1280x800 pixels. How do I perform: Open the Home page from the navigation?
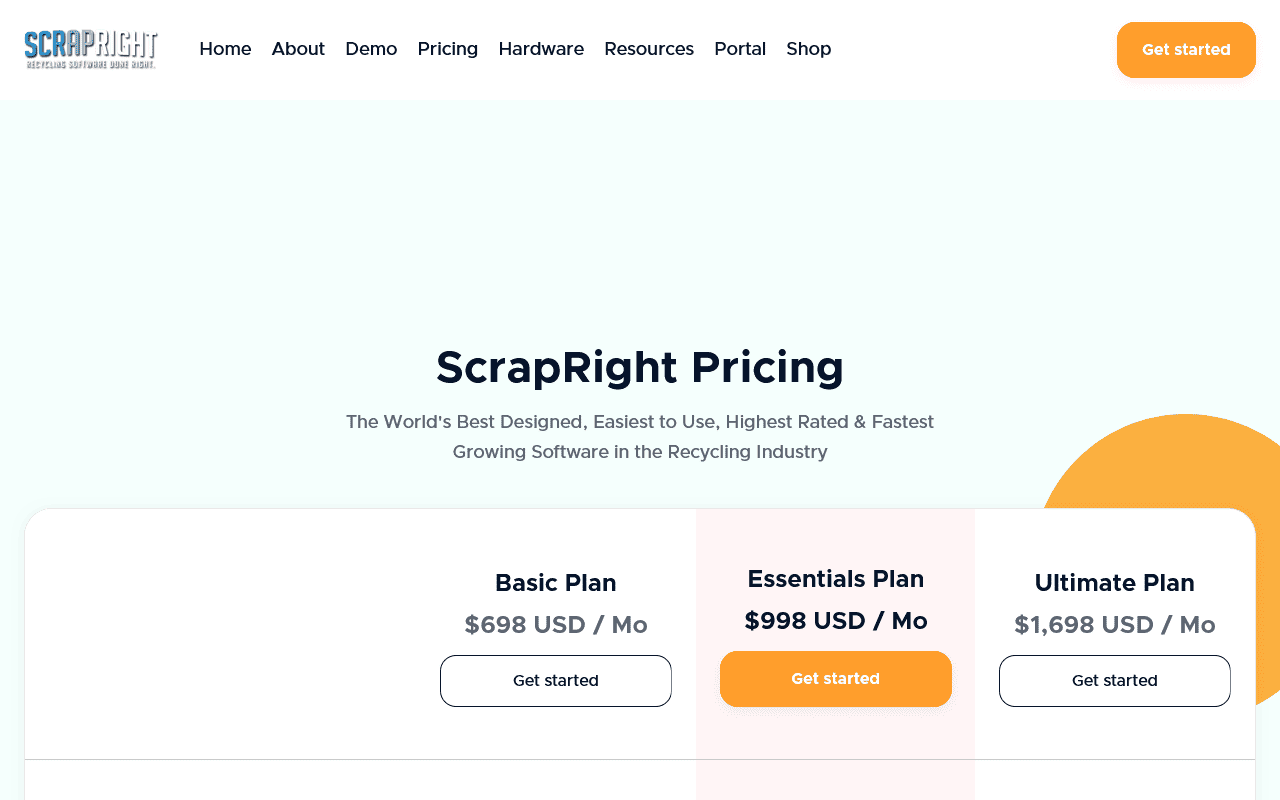tap(225, 48)
